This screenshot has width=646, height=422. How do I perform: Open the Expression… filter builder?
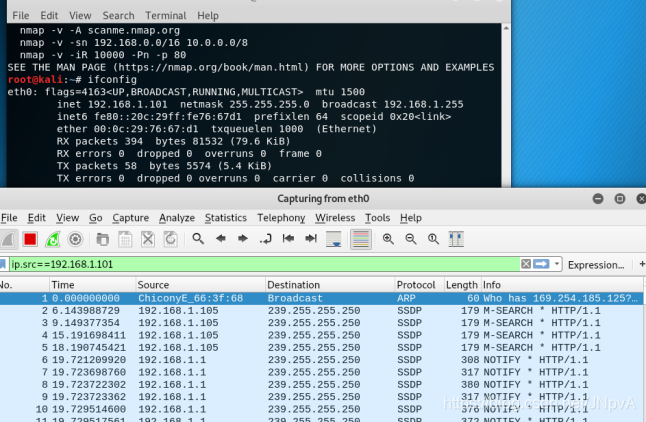click(596, 265)
